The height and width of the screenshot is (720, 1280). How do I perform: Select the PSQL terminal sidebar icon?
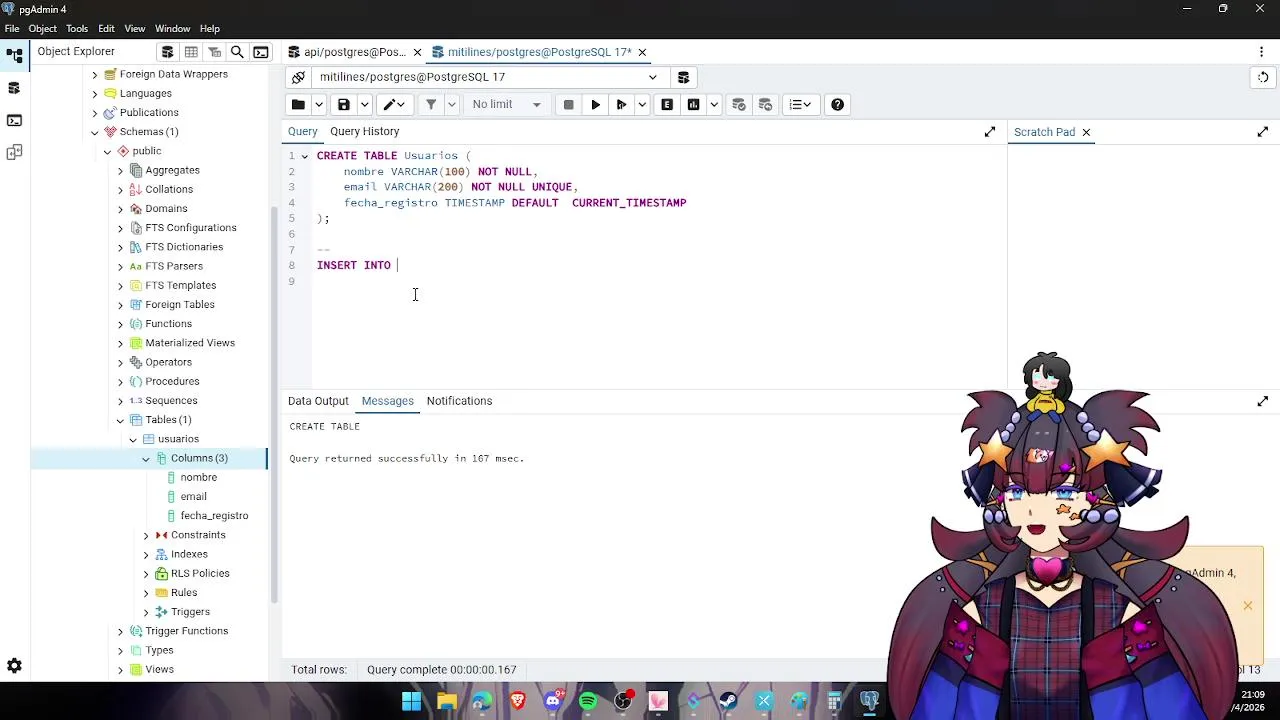14,120
